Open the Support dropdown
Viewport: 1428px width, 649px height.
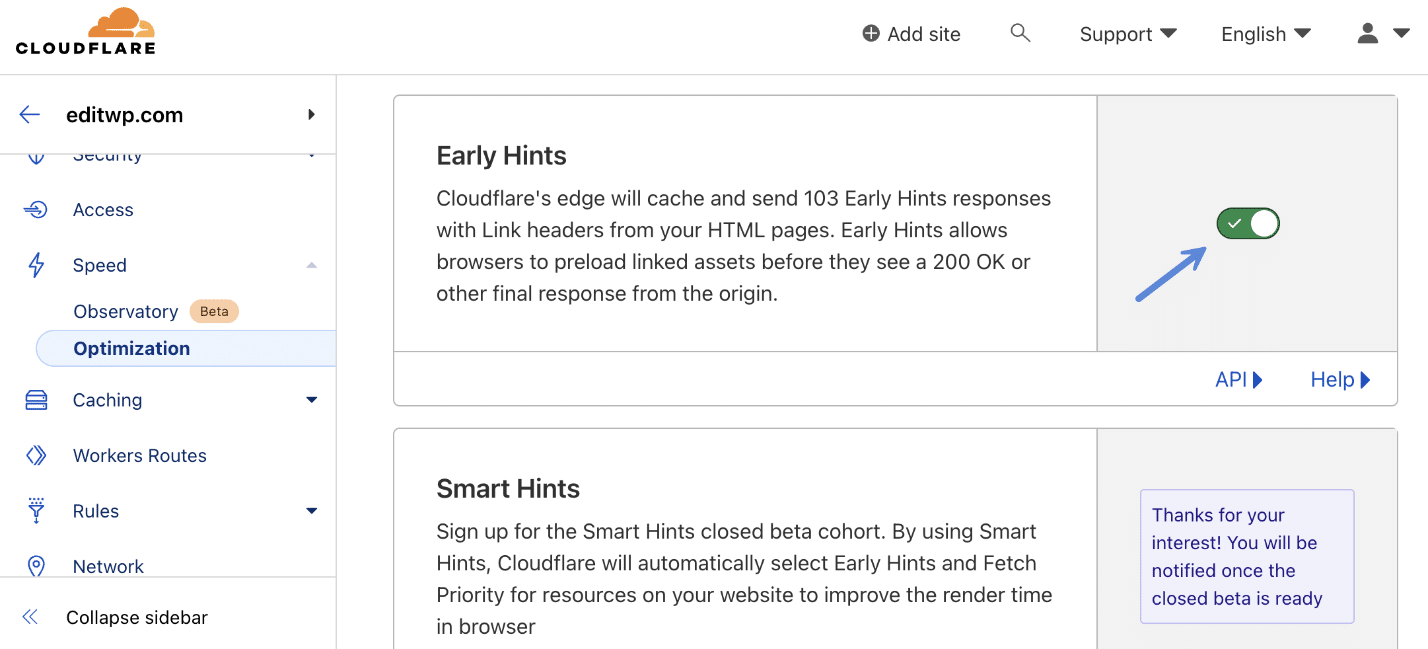point(1127,33)
